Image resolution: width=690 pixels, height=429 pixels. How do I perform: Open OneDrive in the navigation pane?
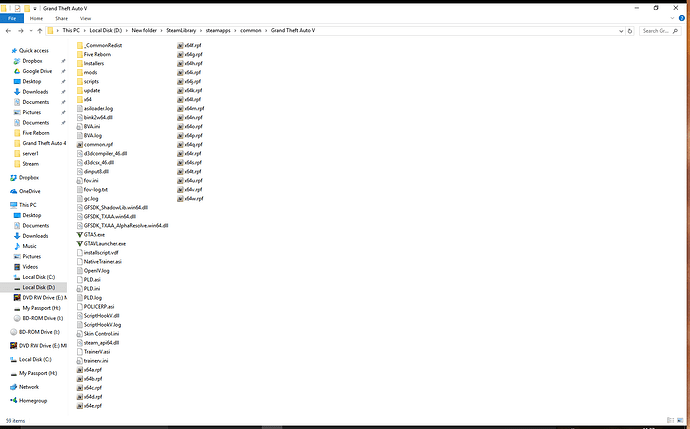coord(26,191)
